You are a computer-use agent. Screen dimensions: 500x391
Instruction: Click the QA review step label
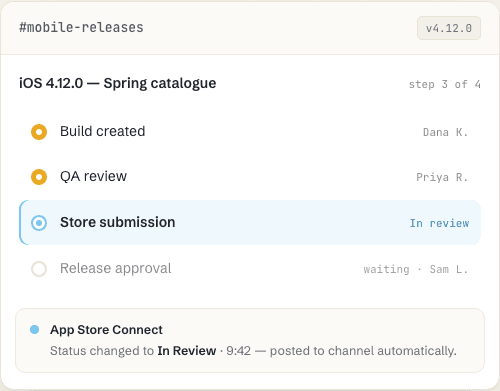coord(93,176)
